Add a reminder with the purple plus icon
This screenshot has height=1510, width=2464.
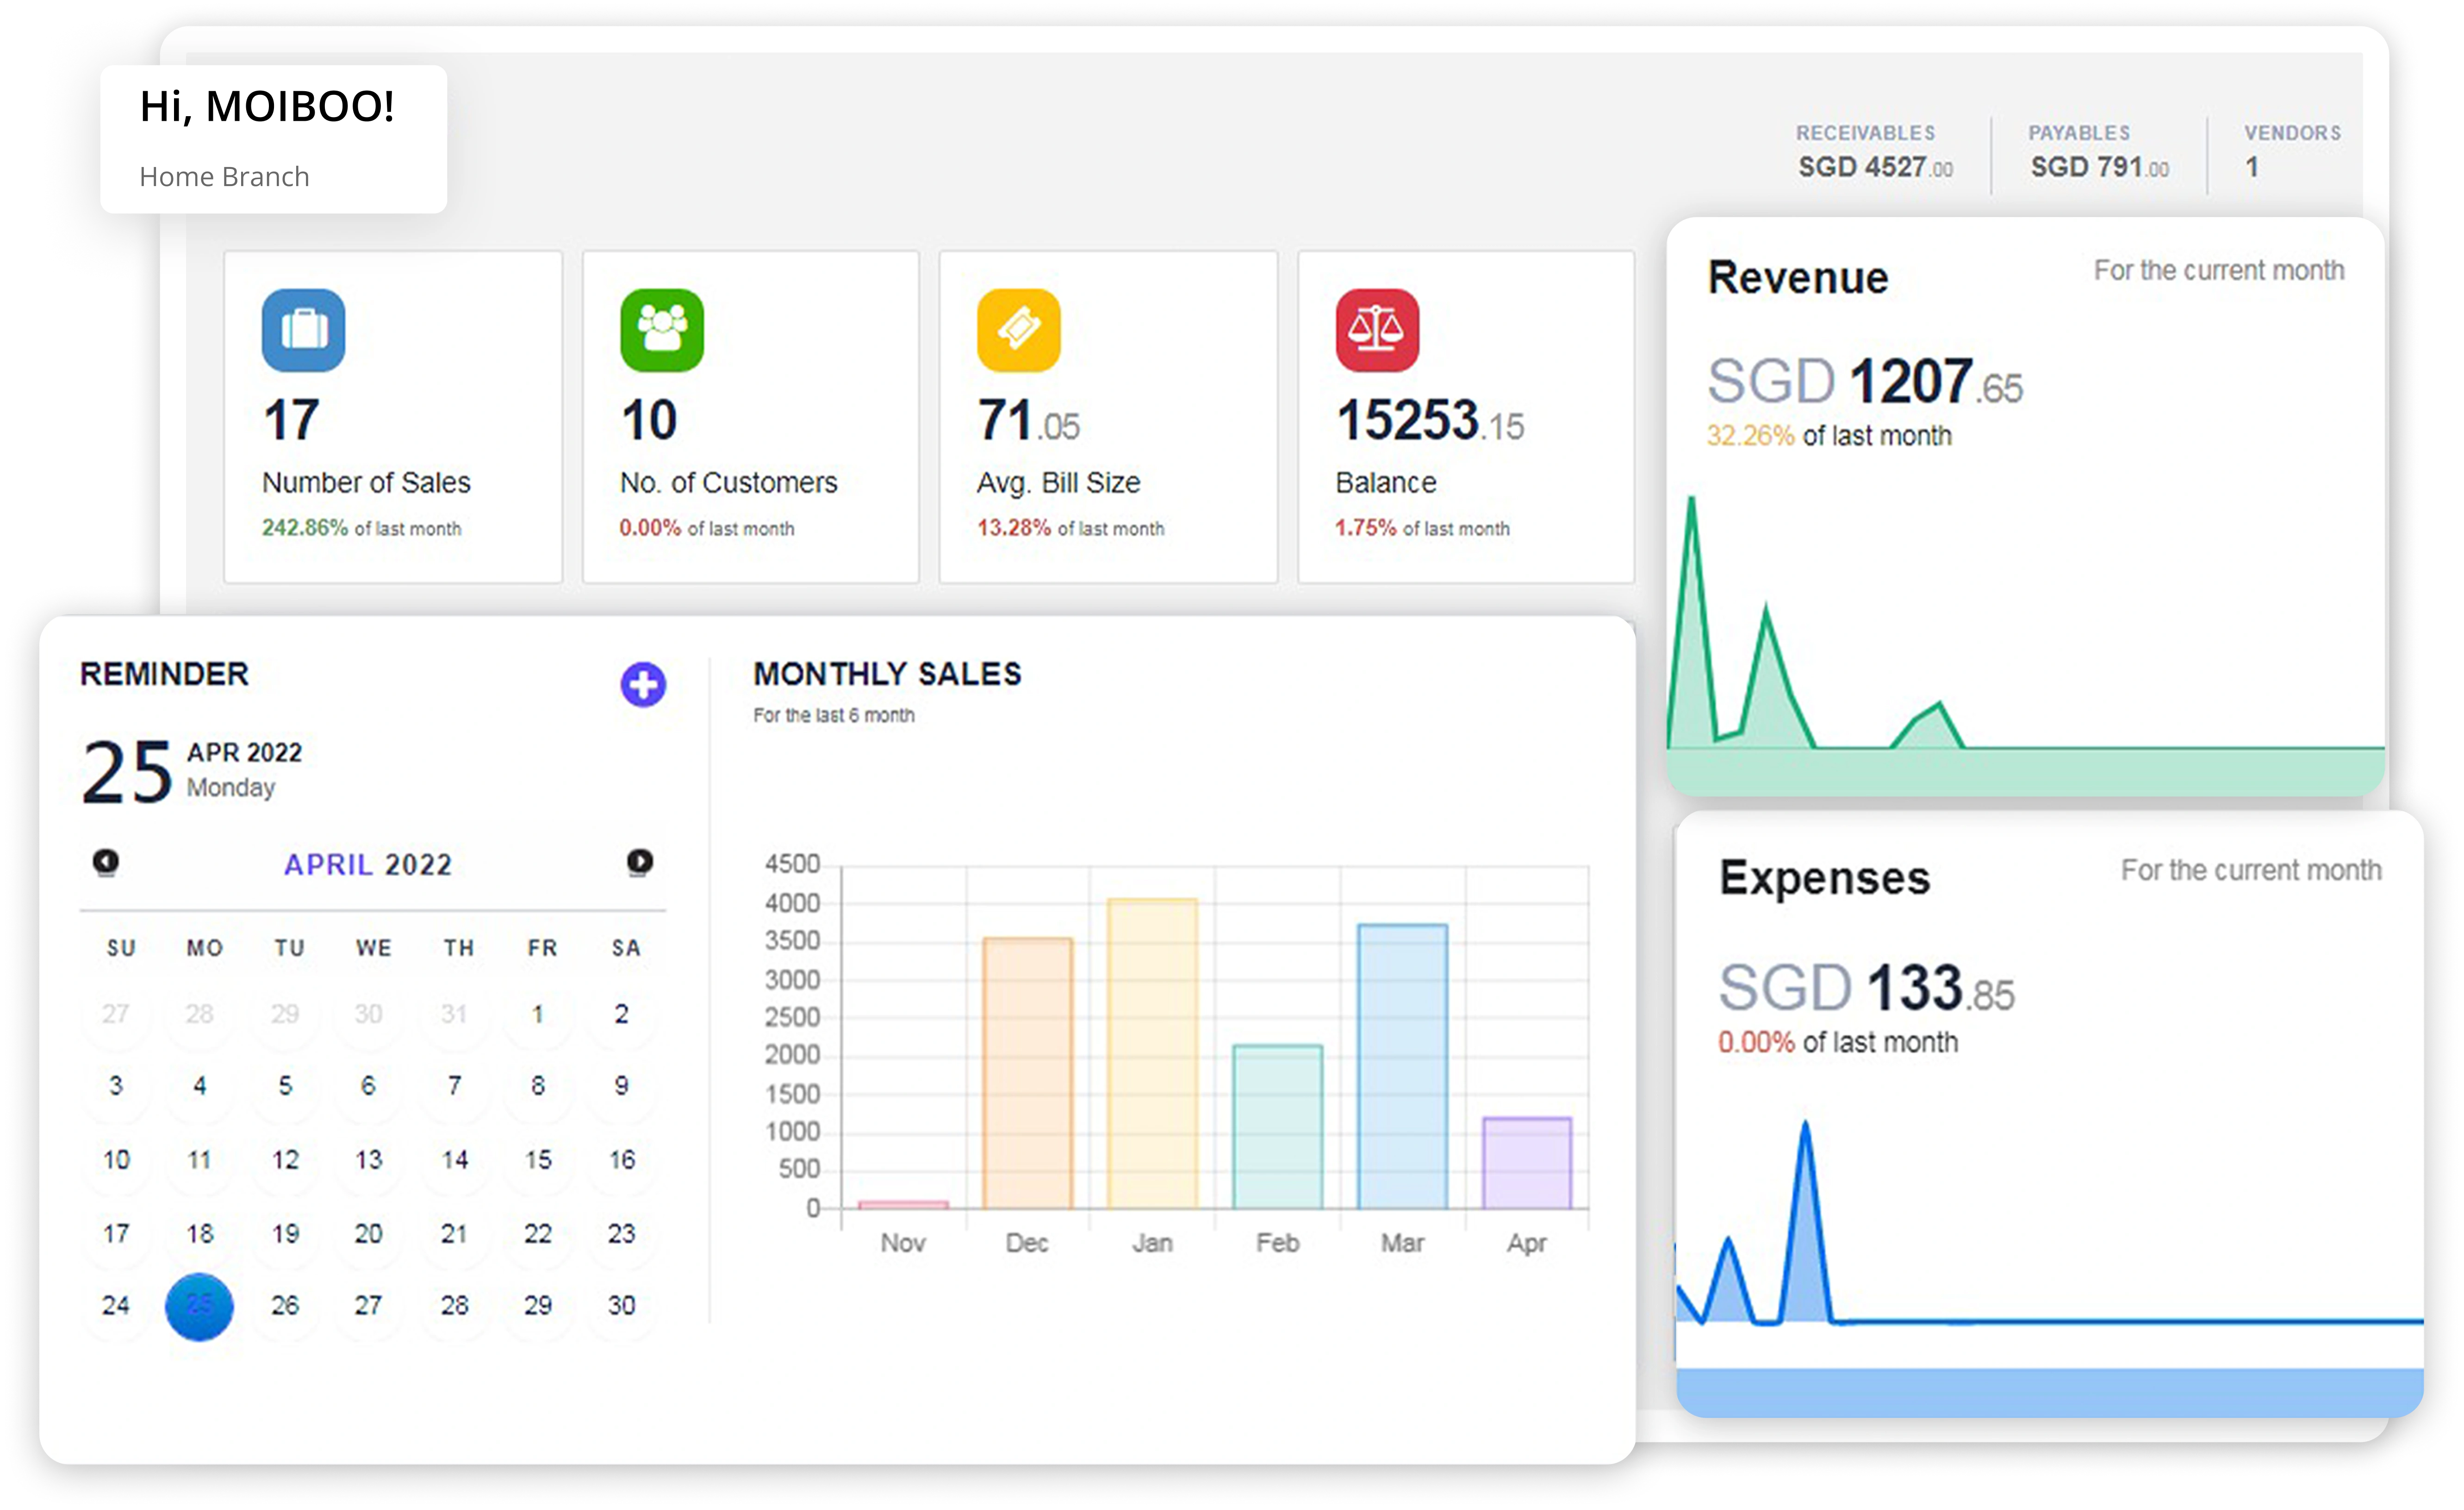(x=642, y=684)
